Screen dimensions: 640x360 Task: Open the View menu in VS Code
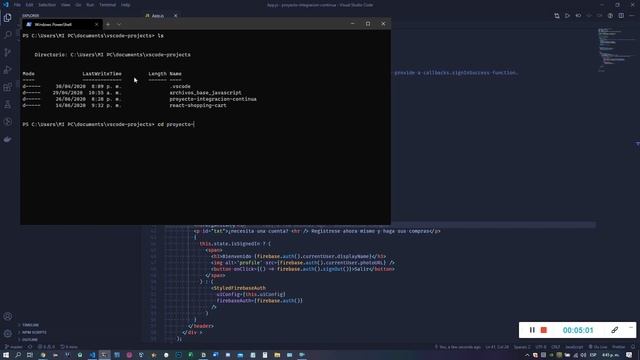[x=65, y=5]
